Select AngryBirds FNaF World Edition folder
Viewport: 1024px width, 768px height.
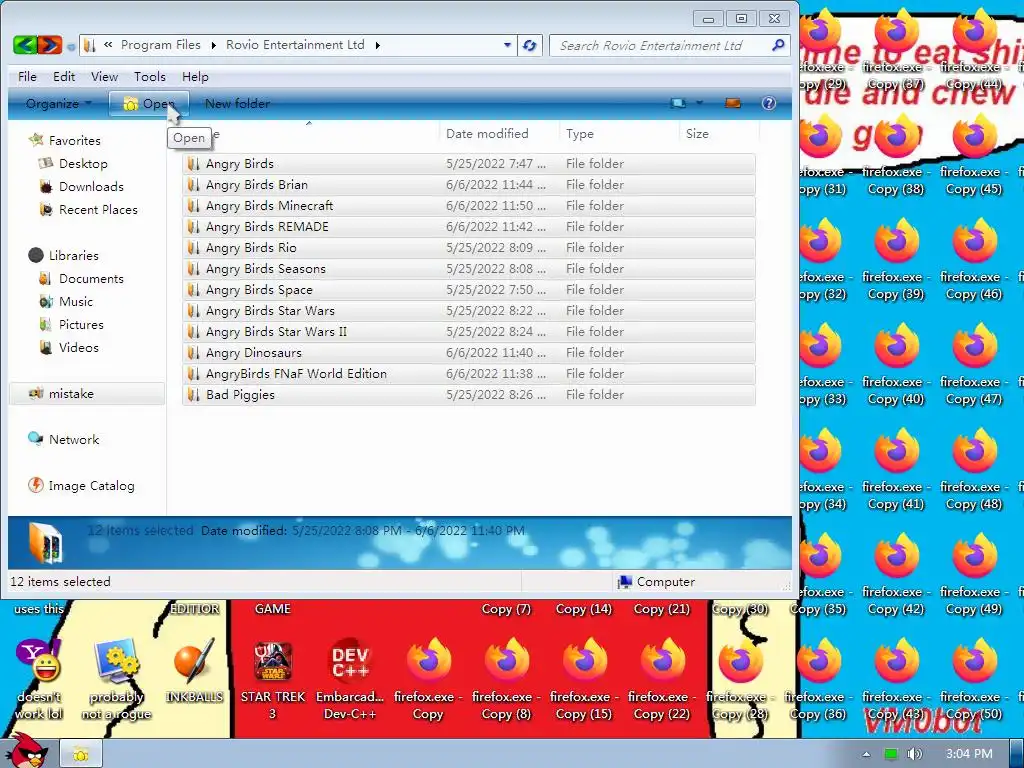tap(469, 374)
